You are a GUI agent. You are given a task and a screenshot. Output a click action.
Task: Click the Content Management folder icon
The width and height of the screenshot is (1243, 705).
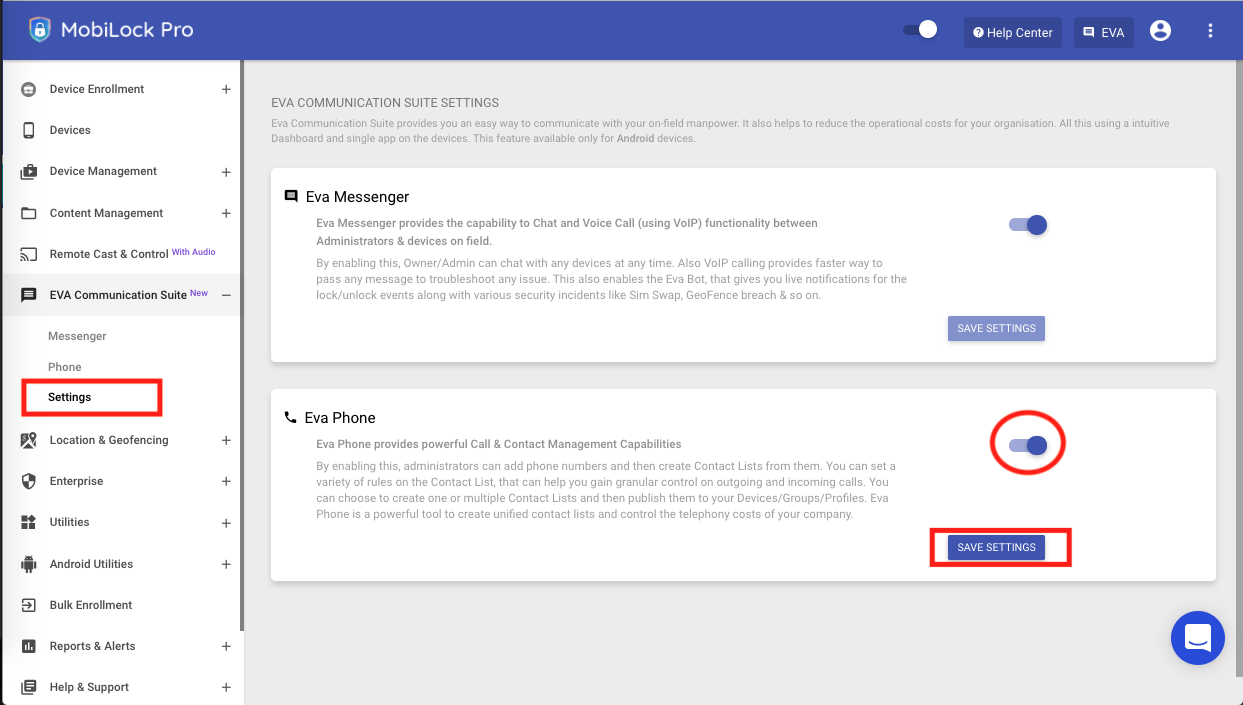[29, 213]
